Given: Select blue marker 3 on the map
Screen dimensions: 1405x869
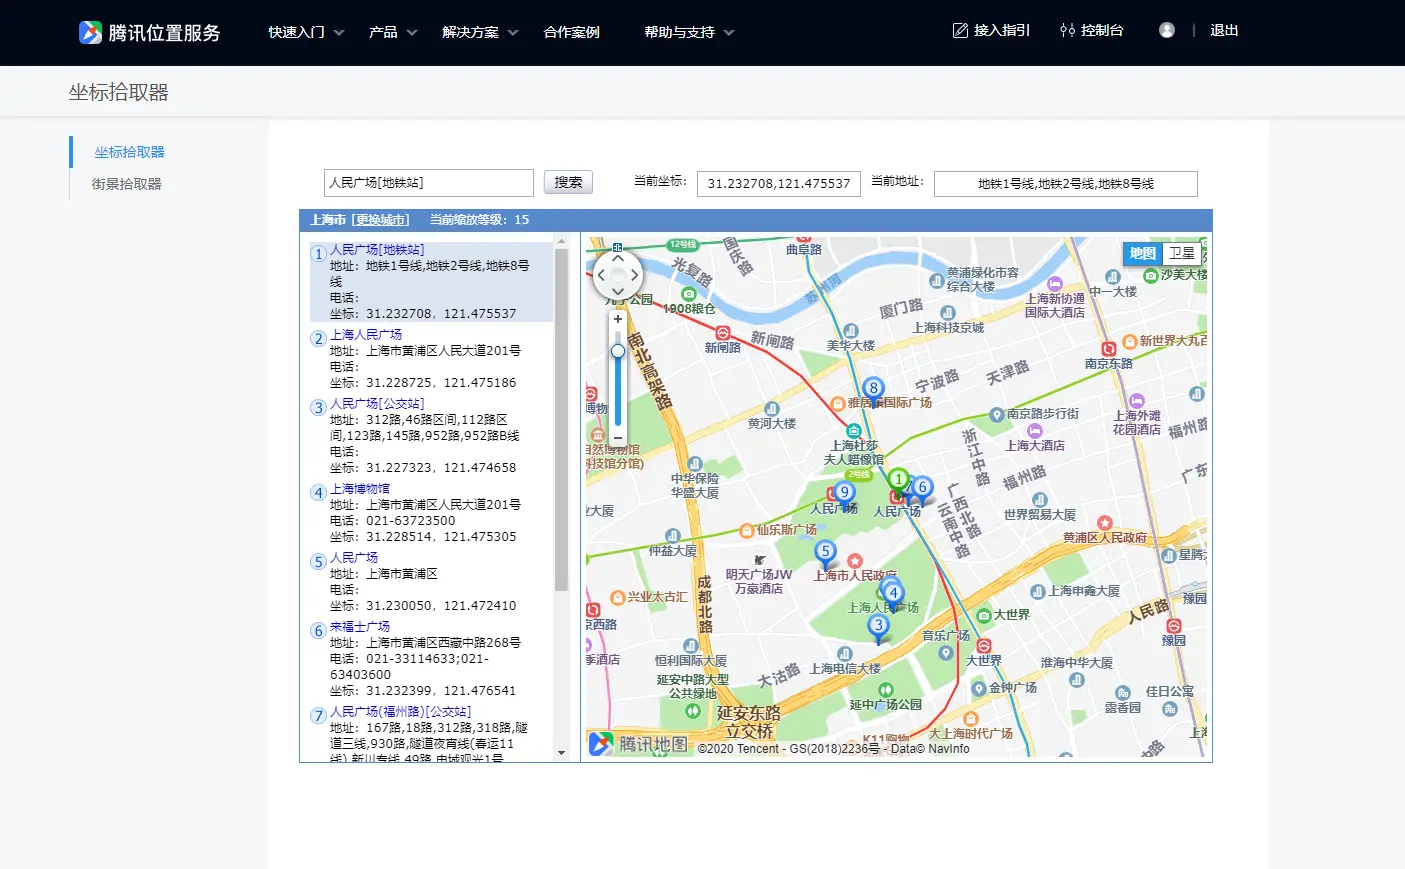Looking at the screenshot, I should (x=878, y=629).
